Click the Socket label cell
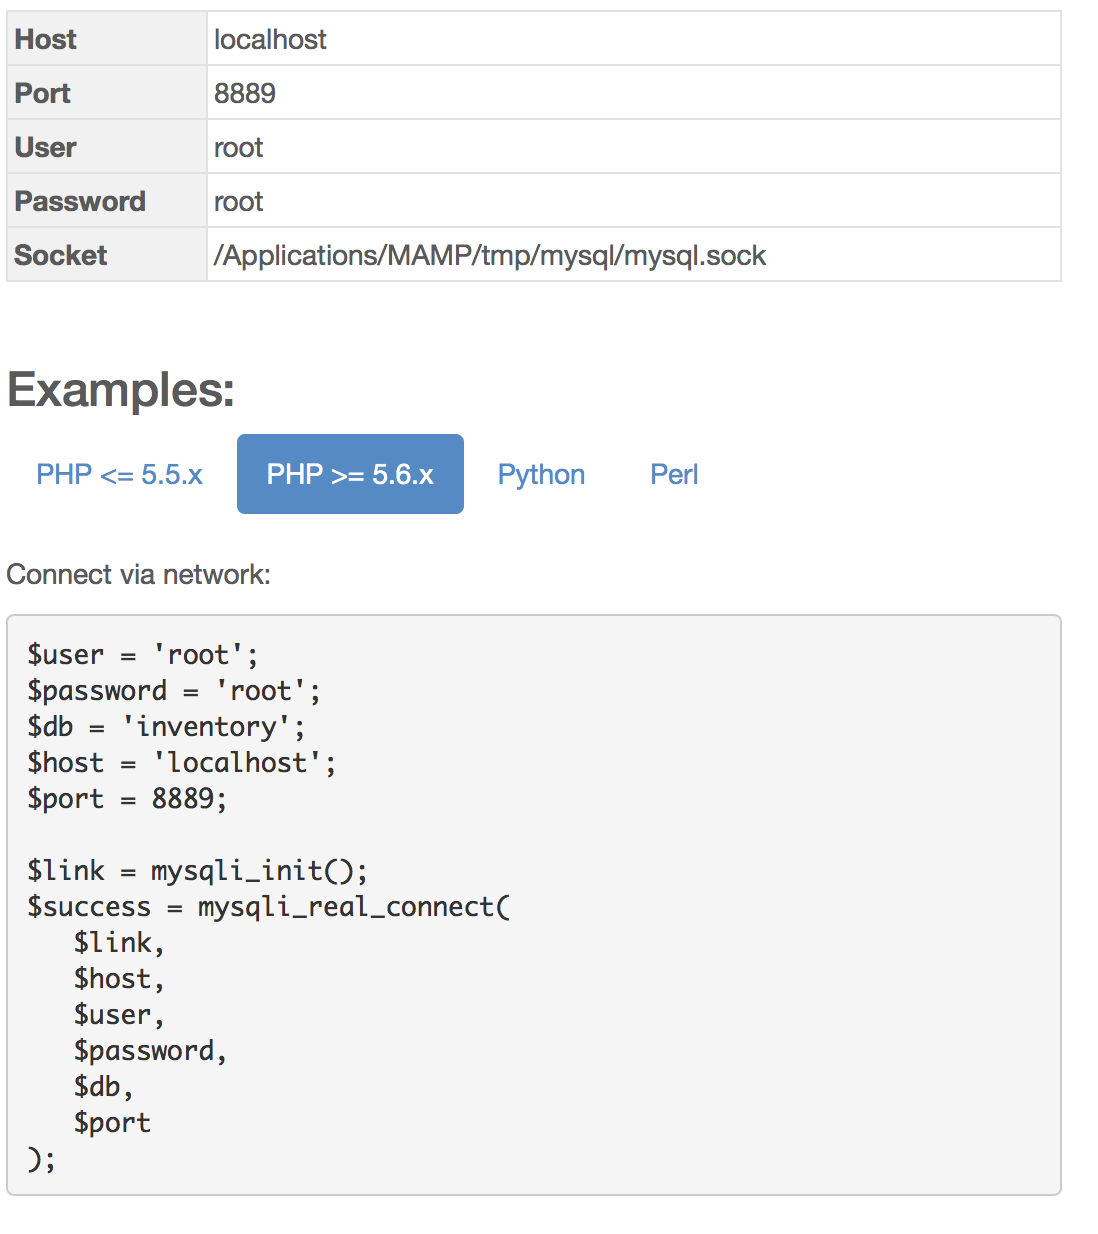The width and height of the screenshot is (1098, 1234). [61, 255]
